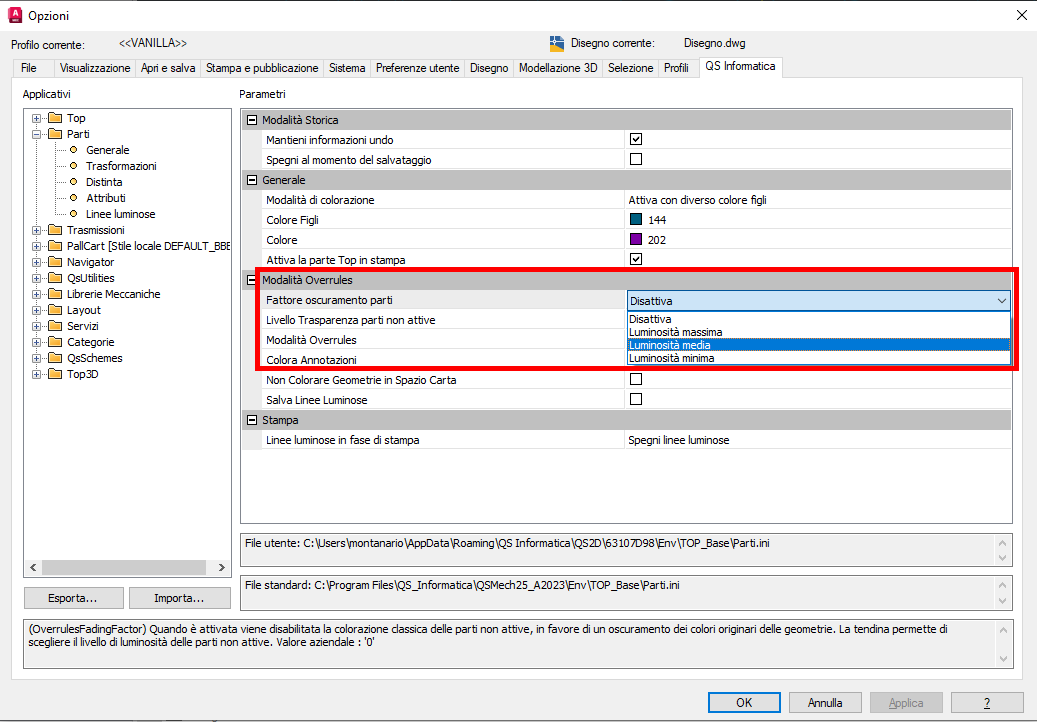Click the QsSchemes folder icon
Viewport: 1037px width, 722px height.
pos(55,358)
